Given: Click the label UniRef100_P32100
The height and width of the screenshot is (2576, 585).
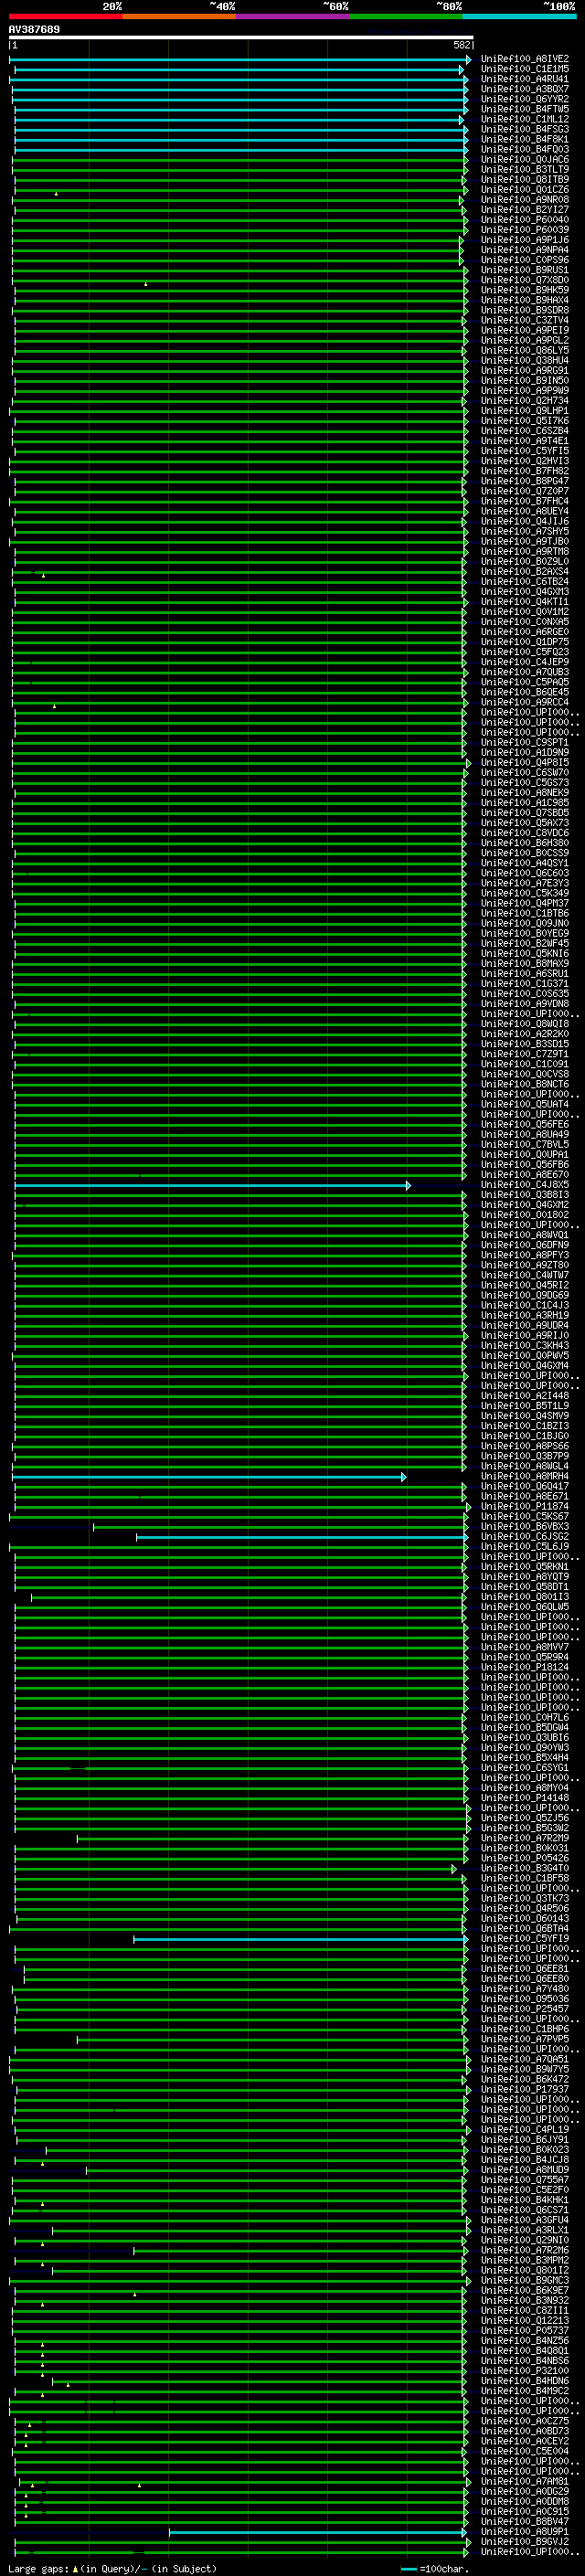Looking at the screenshot, I should pos(524,2370).
